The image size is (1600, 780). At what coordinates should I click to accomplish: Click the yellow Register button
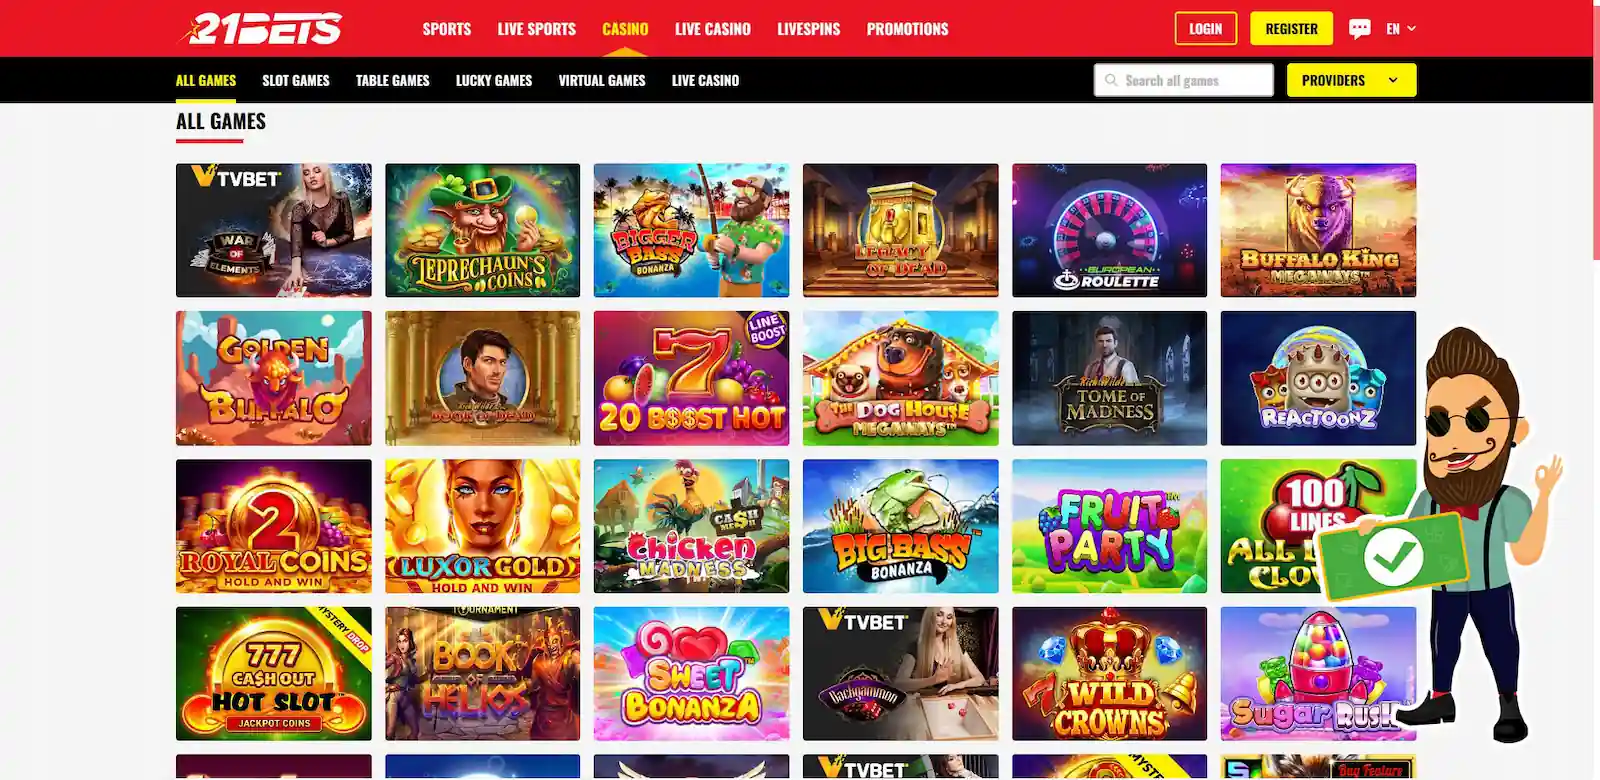pos(1291,29)
